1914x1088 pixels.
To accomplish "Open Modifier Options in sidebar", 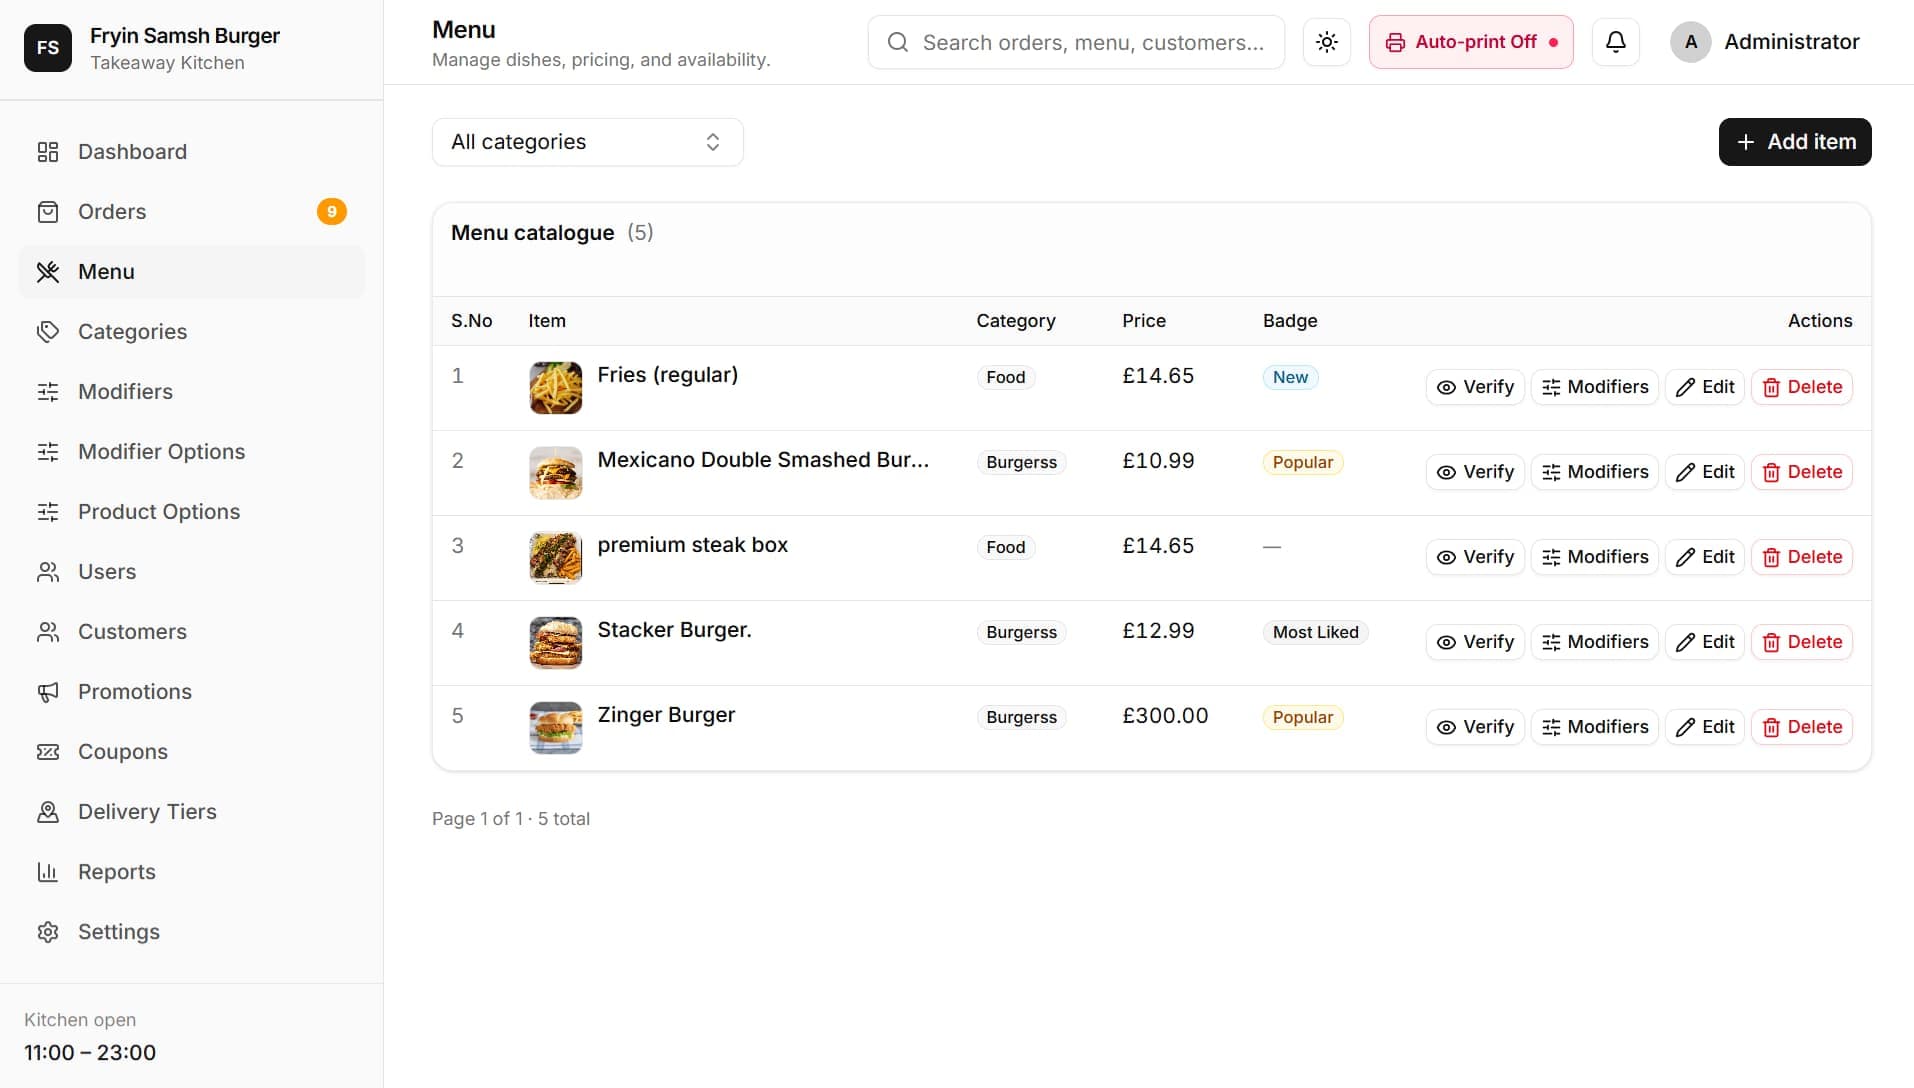I will [192, 452].
